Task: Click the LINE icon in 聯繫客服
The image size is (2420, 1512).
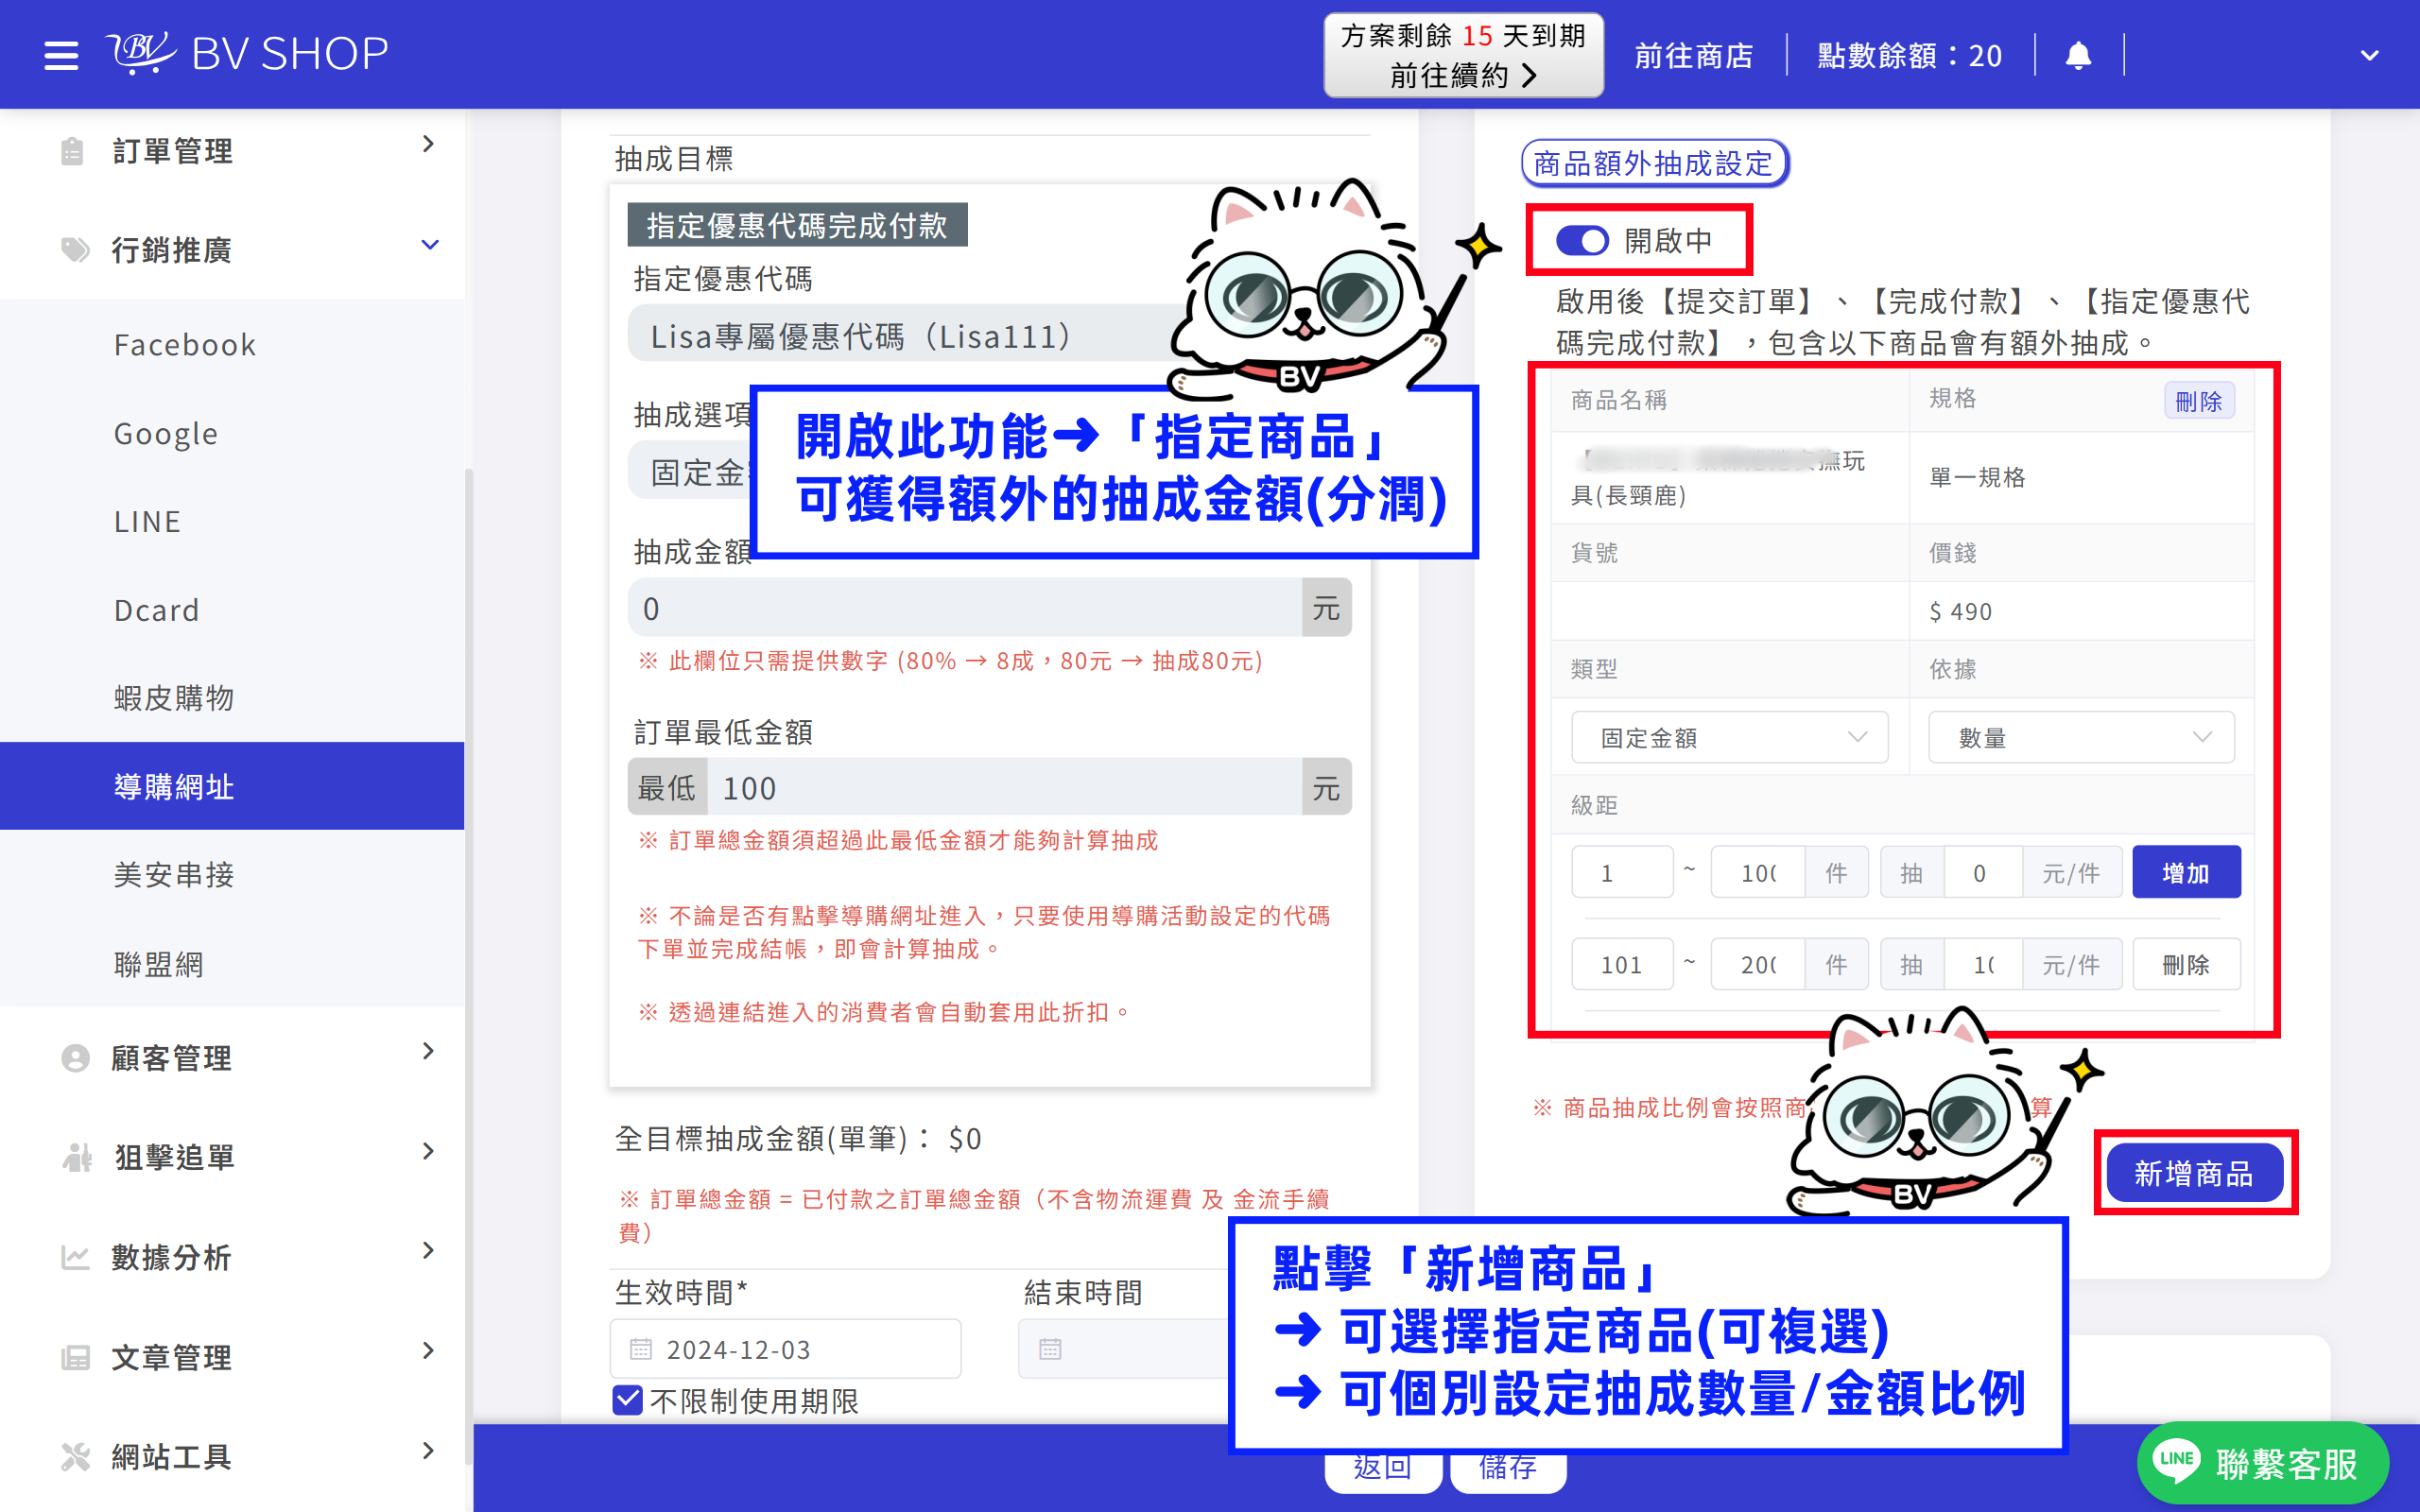Action: [x=2176, y=1461]
